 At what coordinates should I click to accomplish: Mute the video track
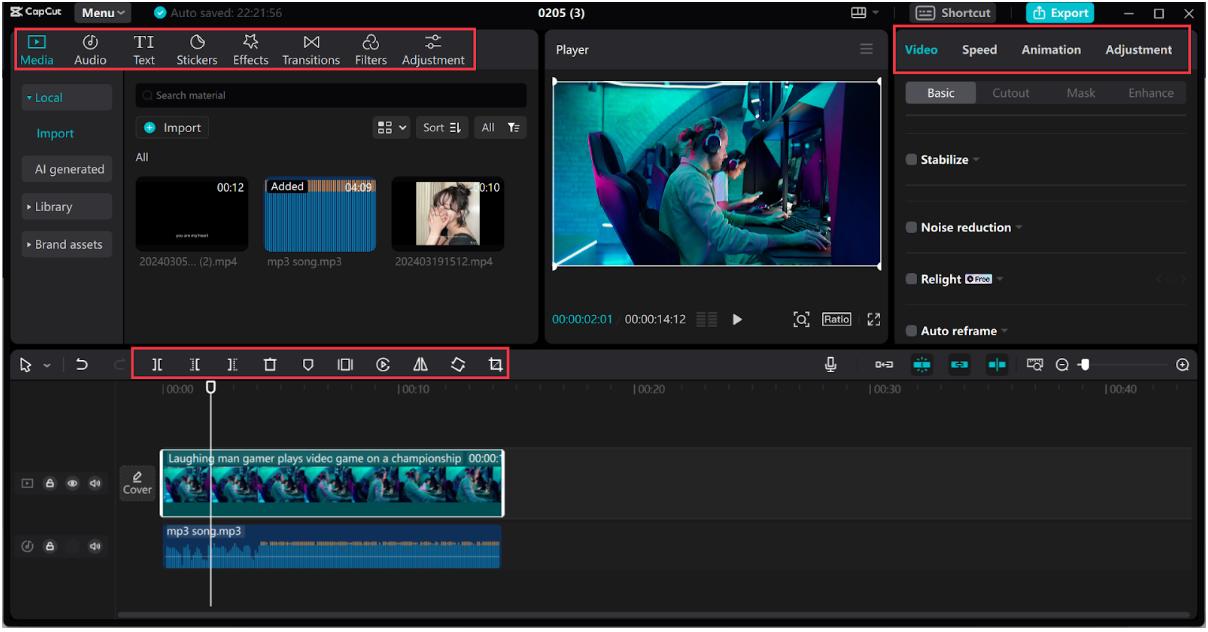pos(95,483)
